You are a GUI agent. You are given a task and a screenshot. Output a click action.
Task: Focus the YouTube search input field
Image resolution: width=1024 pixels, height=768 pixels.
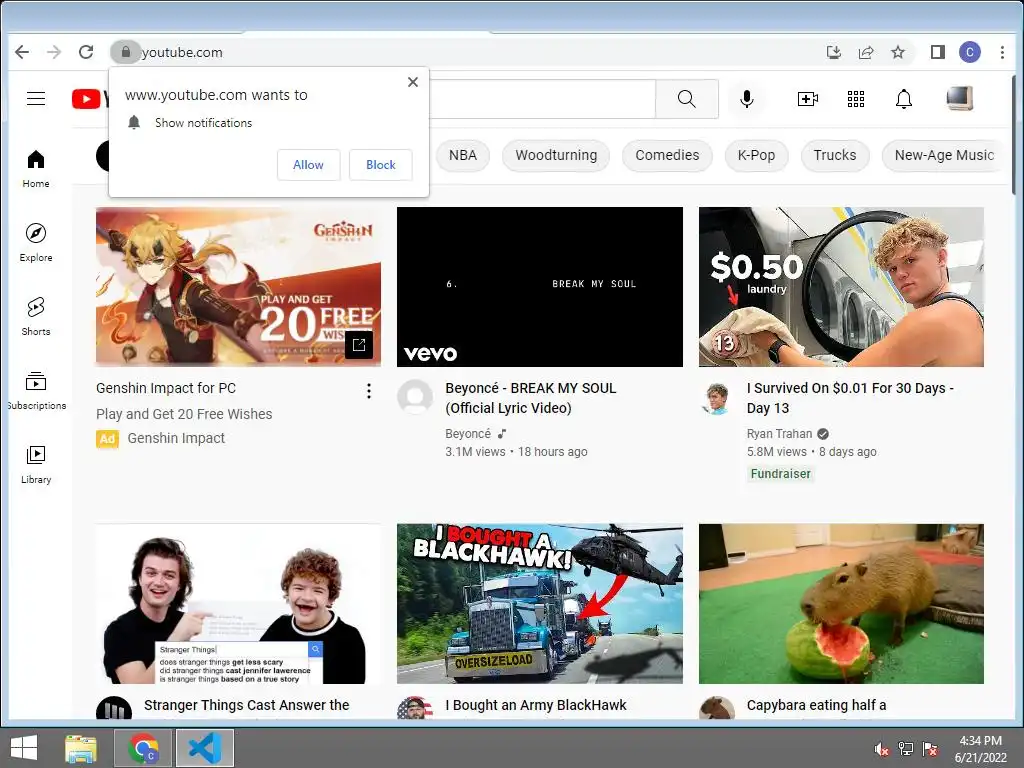542,99
